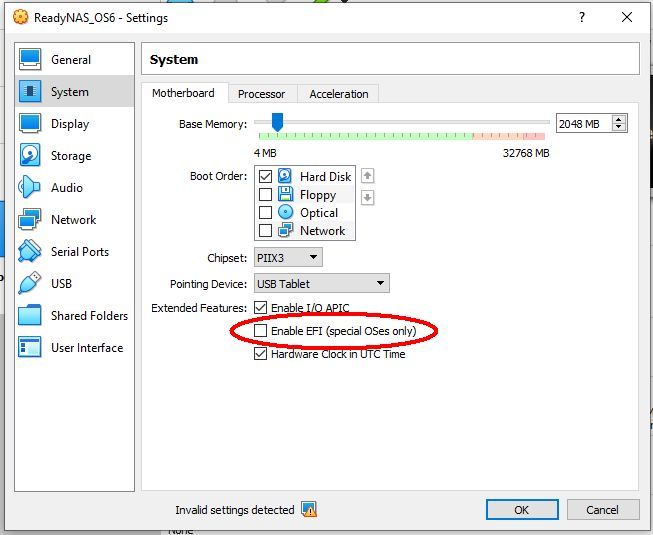The width and height of the screenshot is (653, 535).
Task: Check Network in boot order
Action: coord(265,230)
